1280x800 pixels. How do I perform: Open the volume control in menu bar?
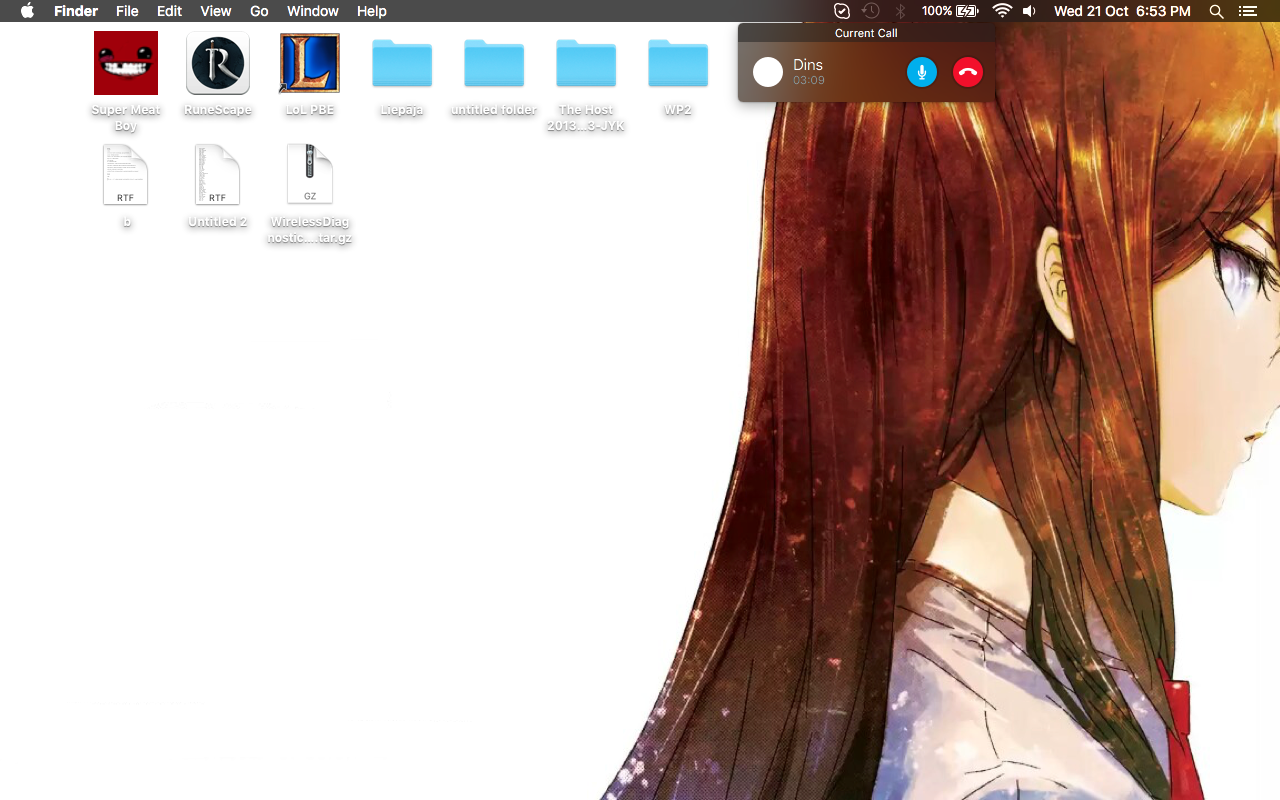pyautogui.click(x=1029, y=11)
